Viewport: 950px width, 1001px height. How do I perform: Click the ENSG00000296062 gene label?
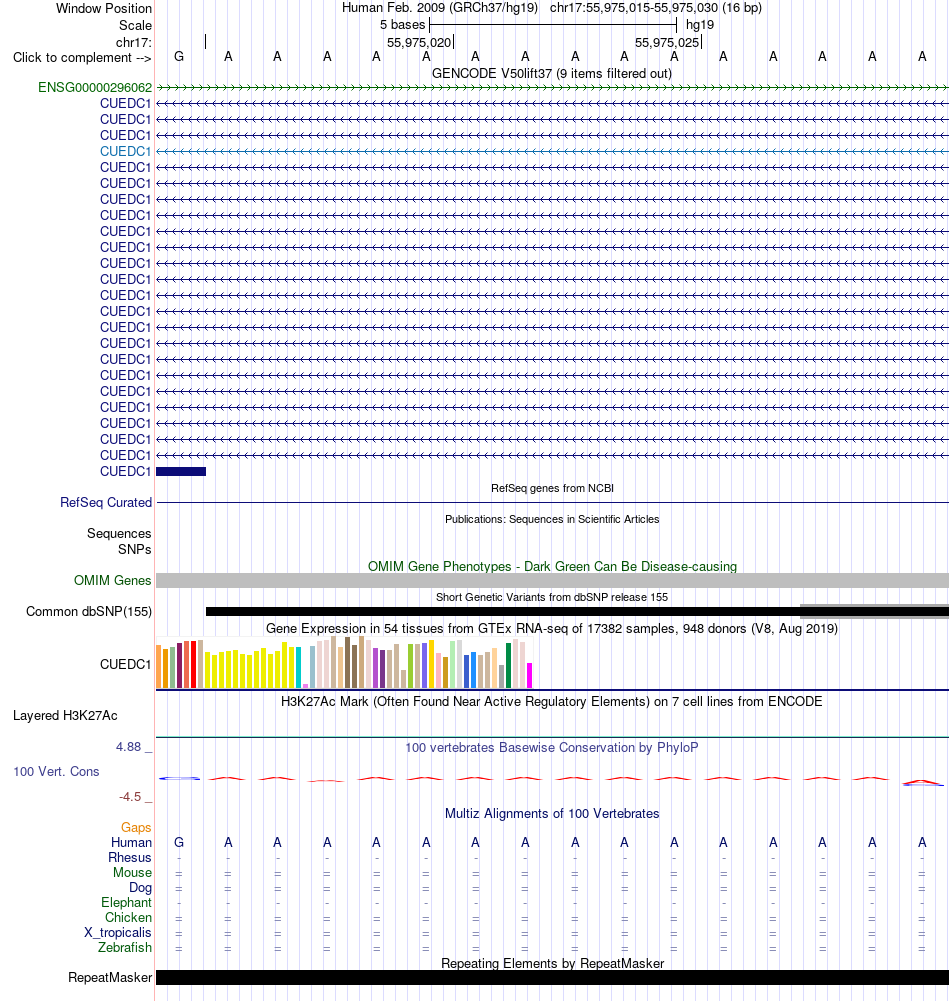pos(95,87)
